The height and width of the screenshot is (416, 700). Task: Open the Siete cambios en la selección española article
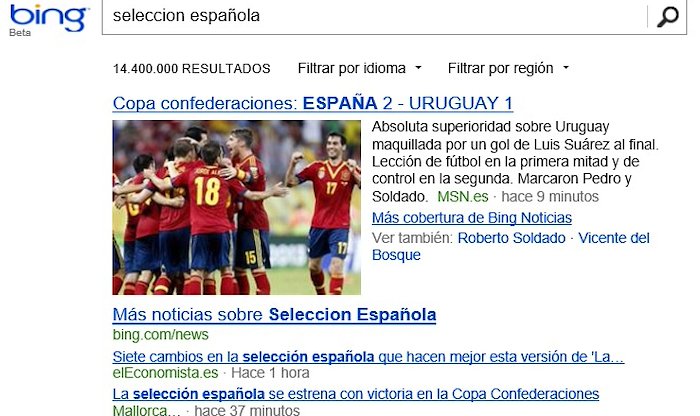tap(368, 357)
